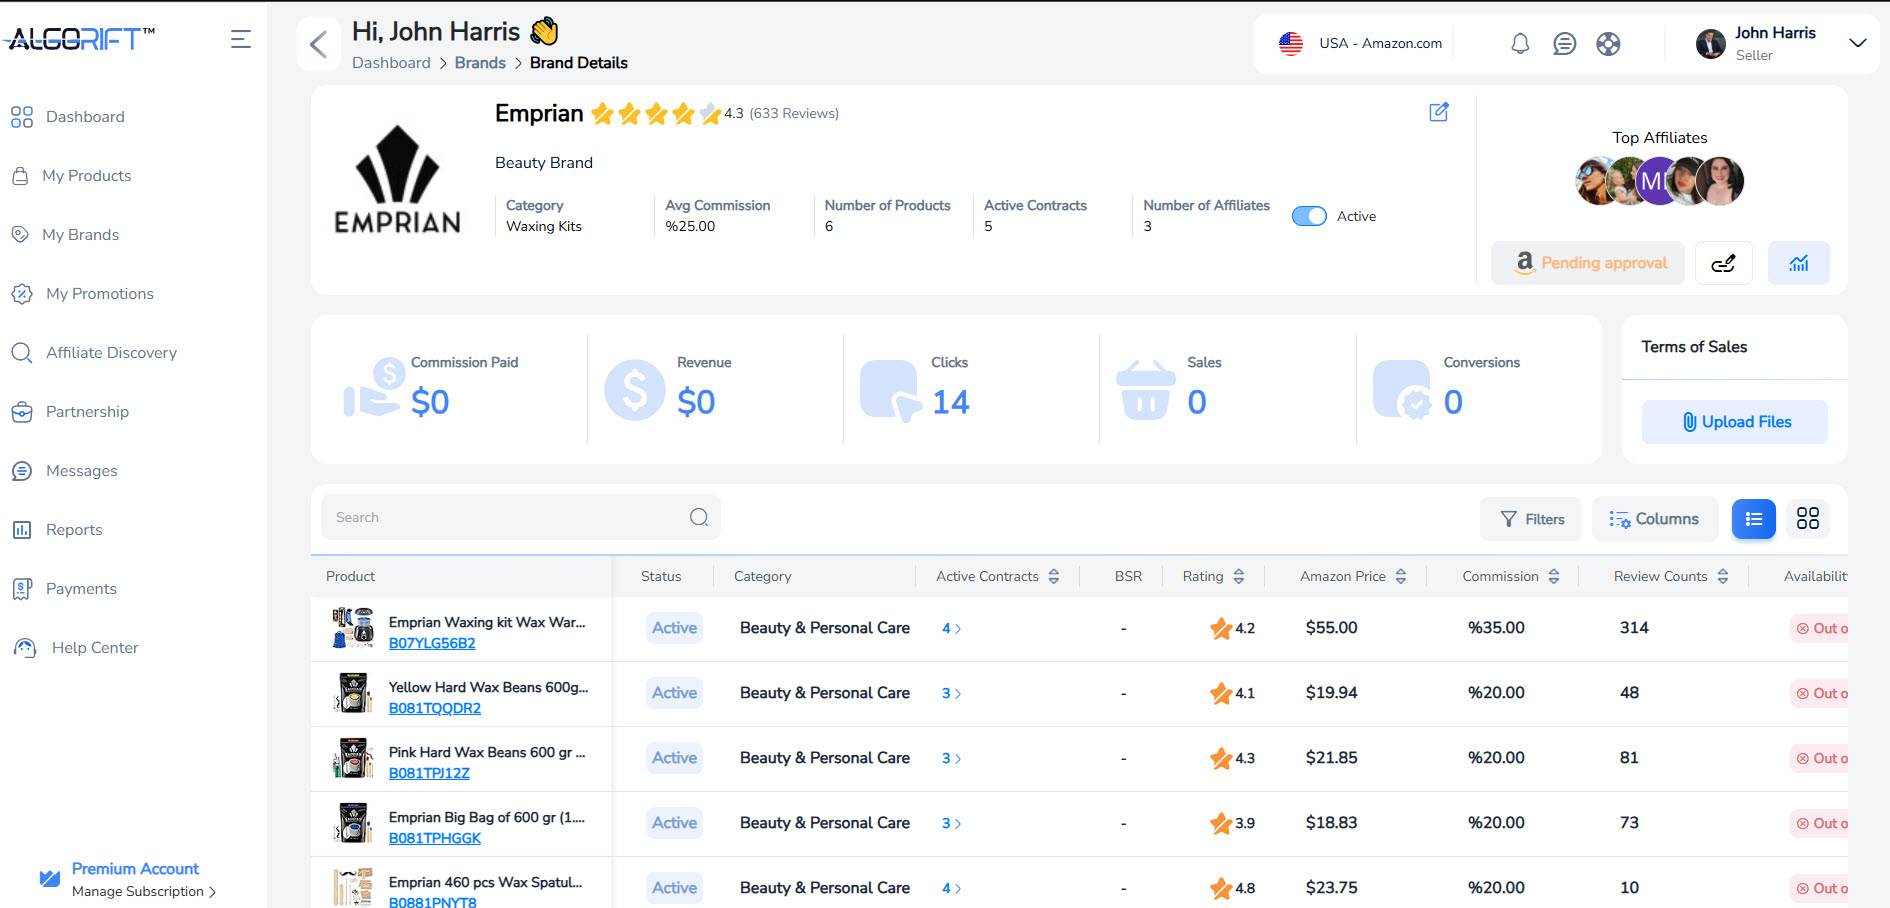Open the brand analytics chart icon

(x=1798, y=263)
